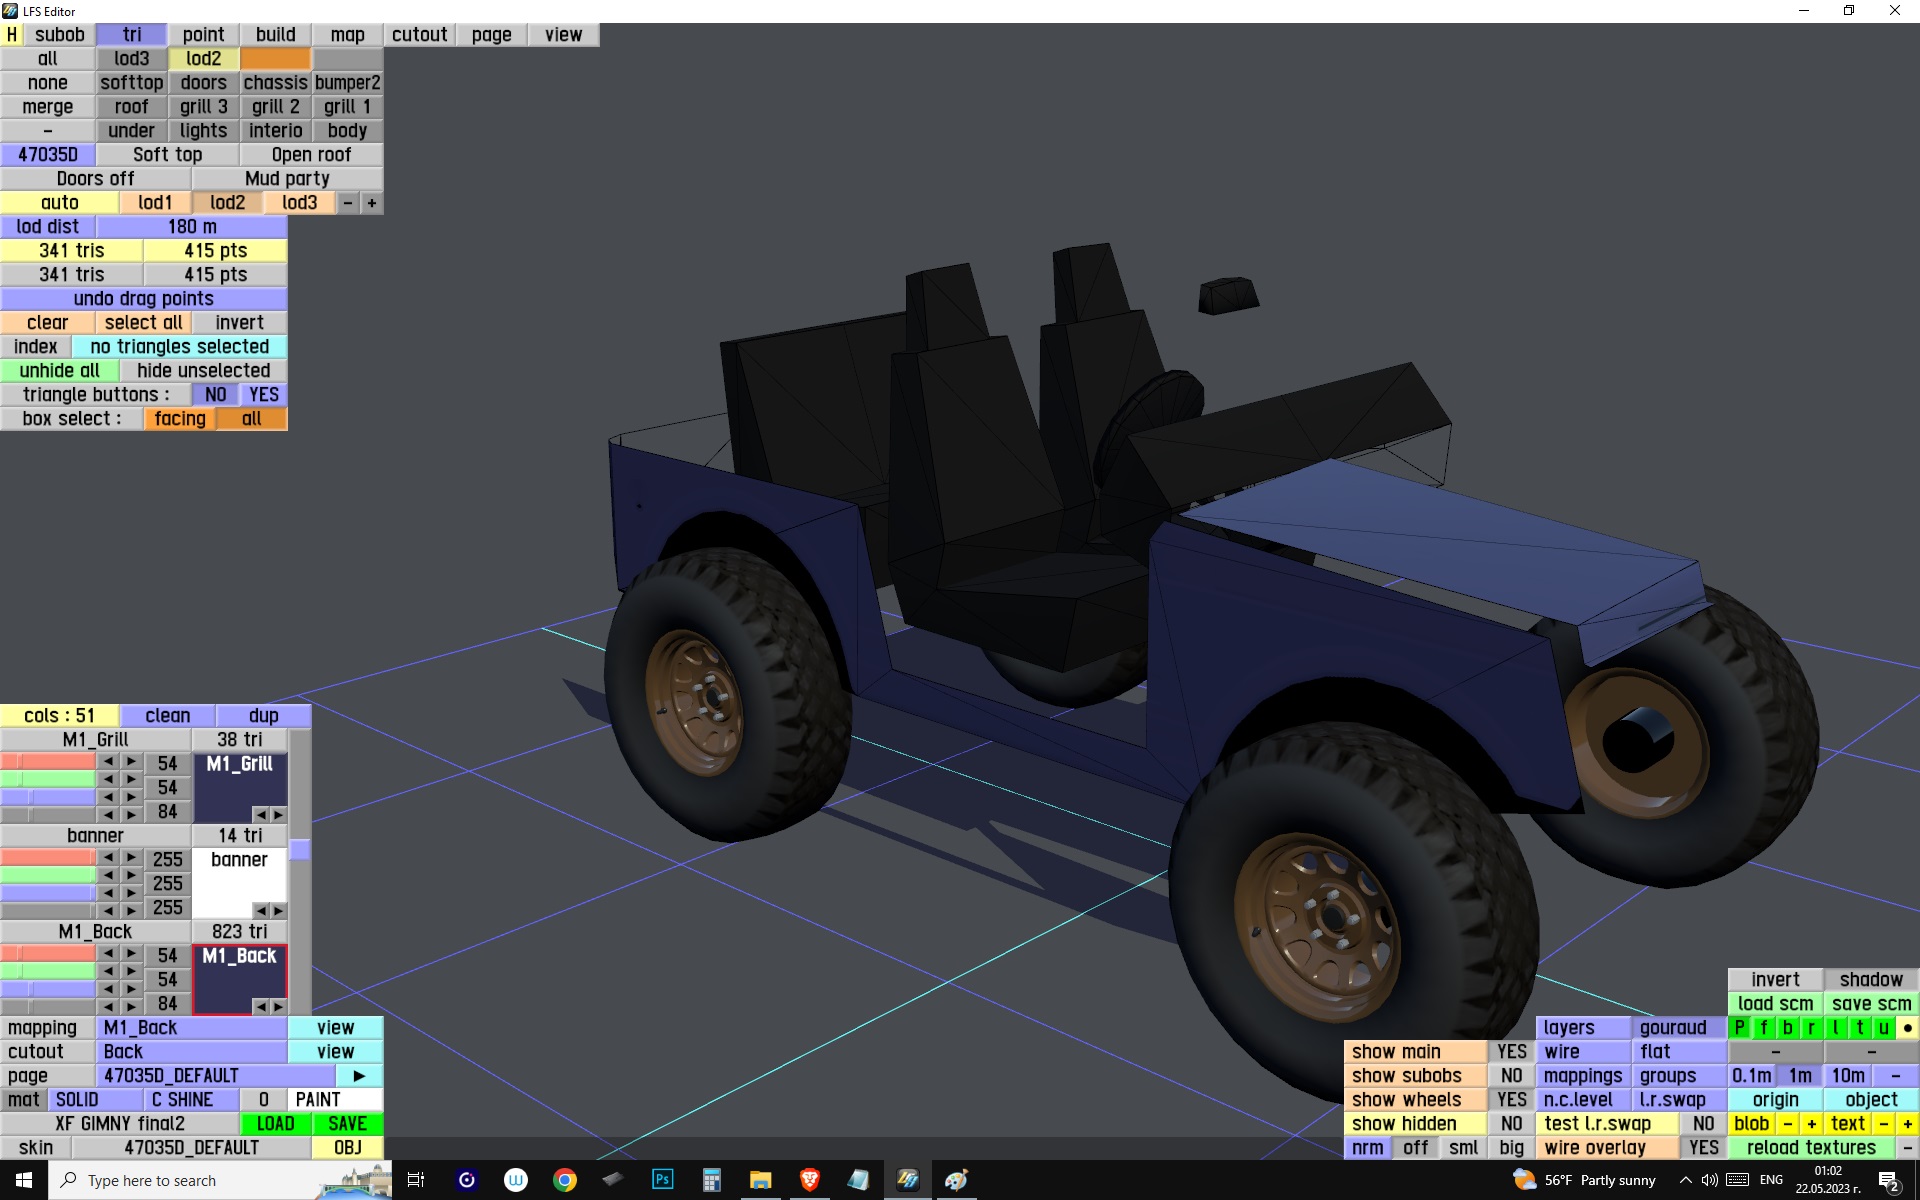Click the plus button beside blob

click(x=1811, y=1124)
